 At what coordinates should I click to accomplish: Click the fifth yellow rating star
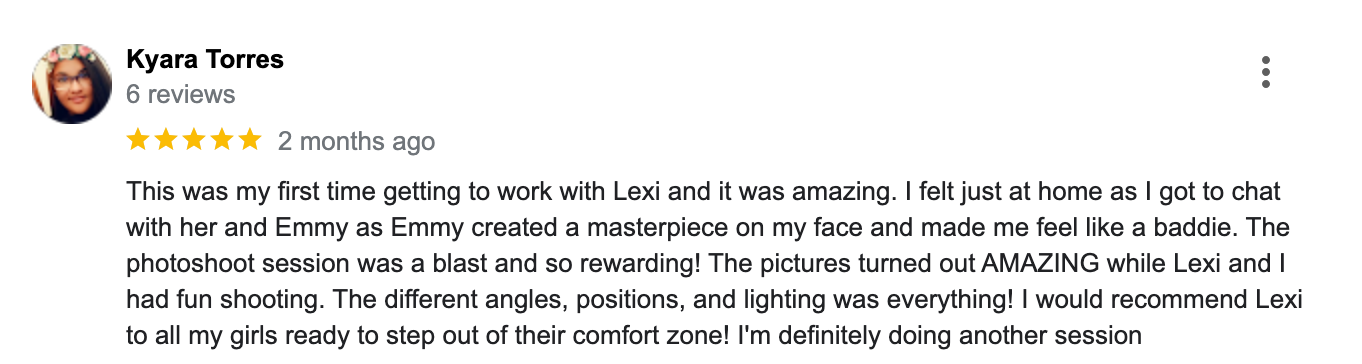point(249,140)
